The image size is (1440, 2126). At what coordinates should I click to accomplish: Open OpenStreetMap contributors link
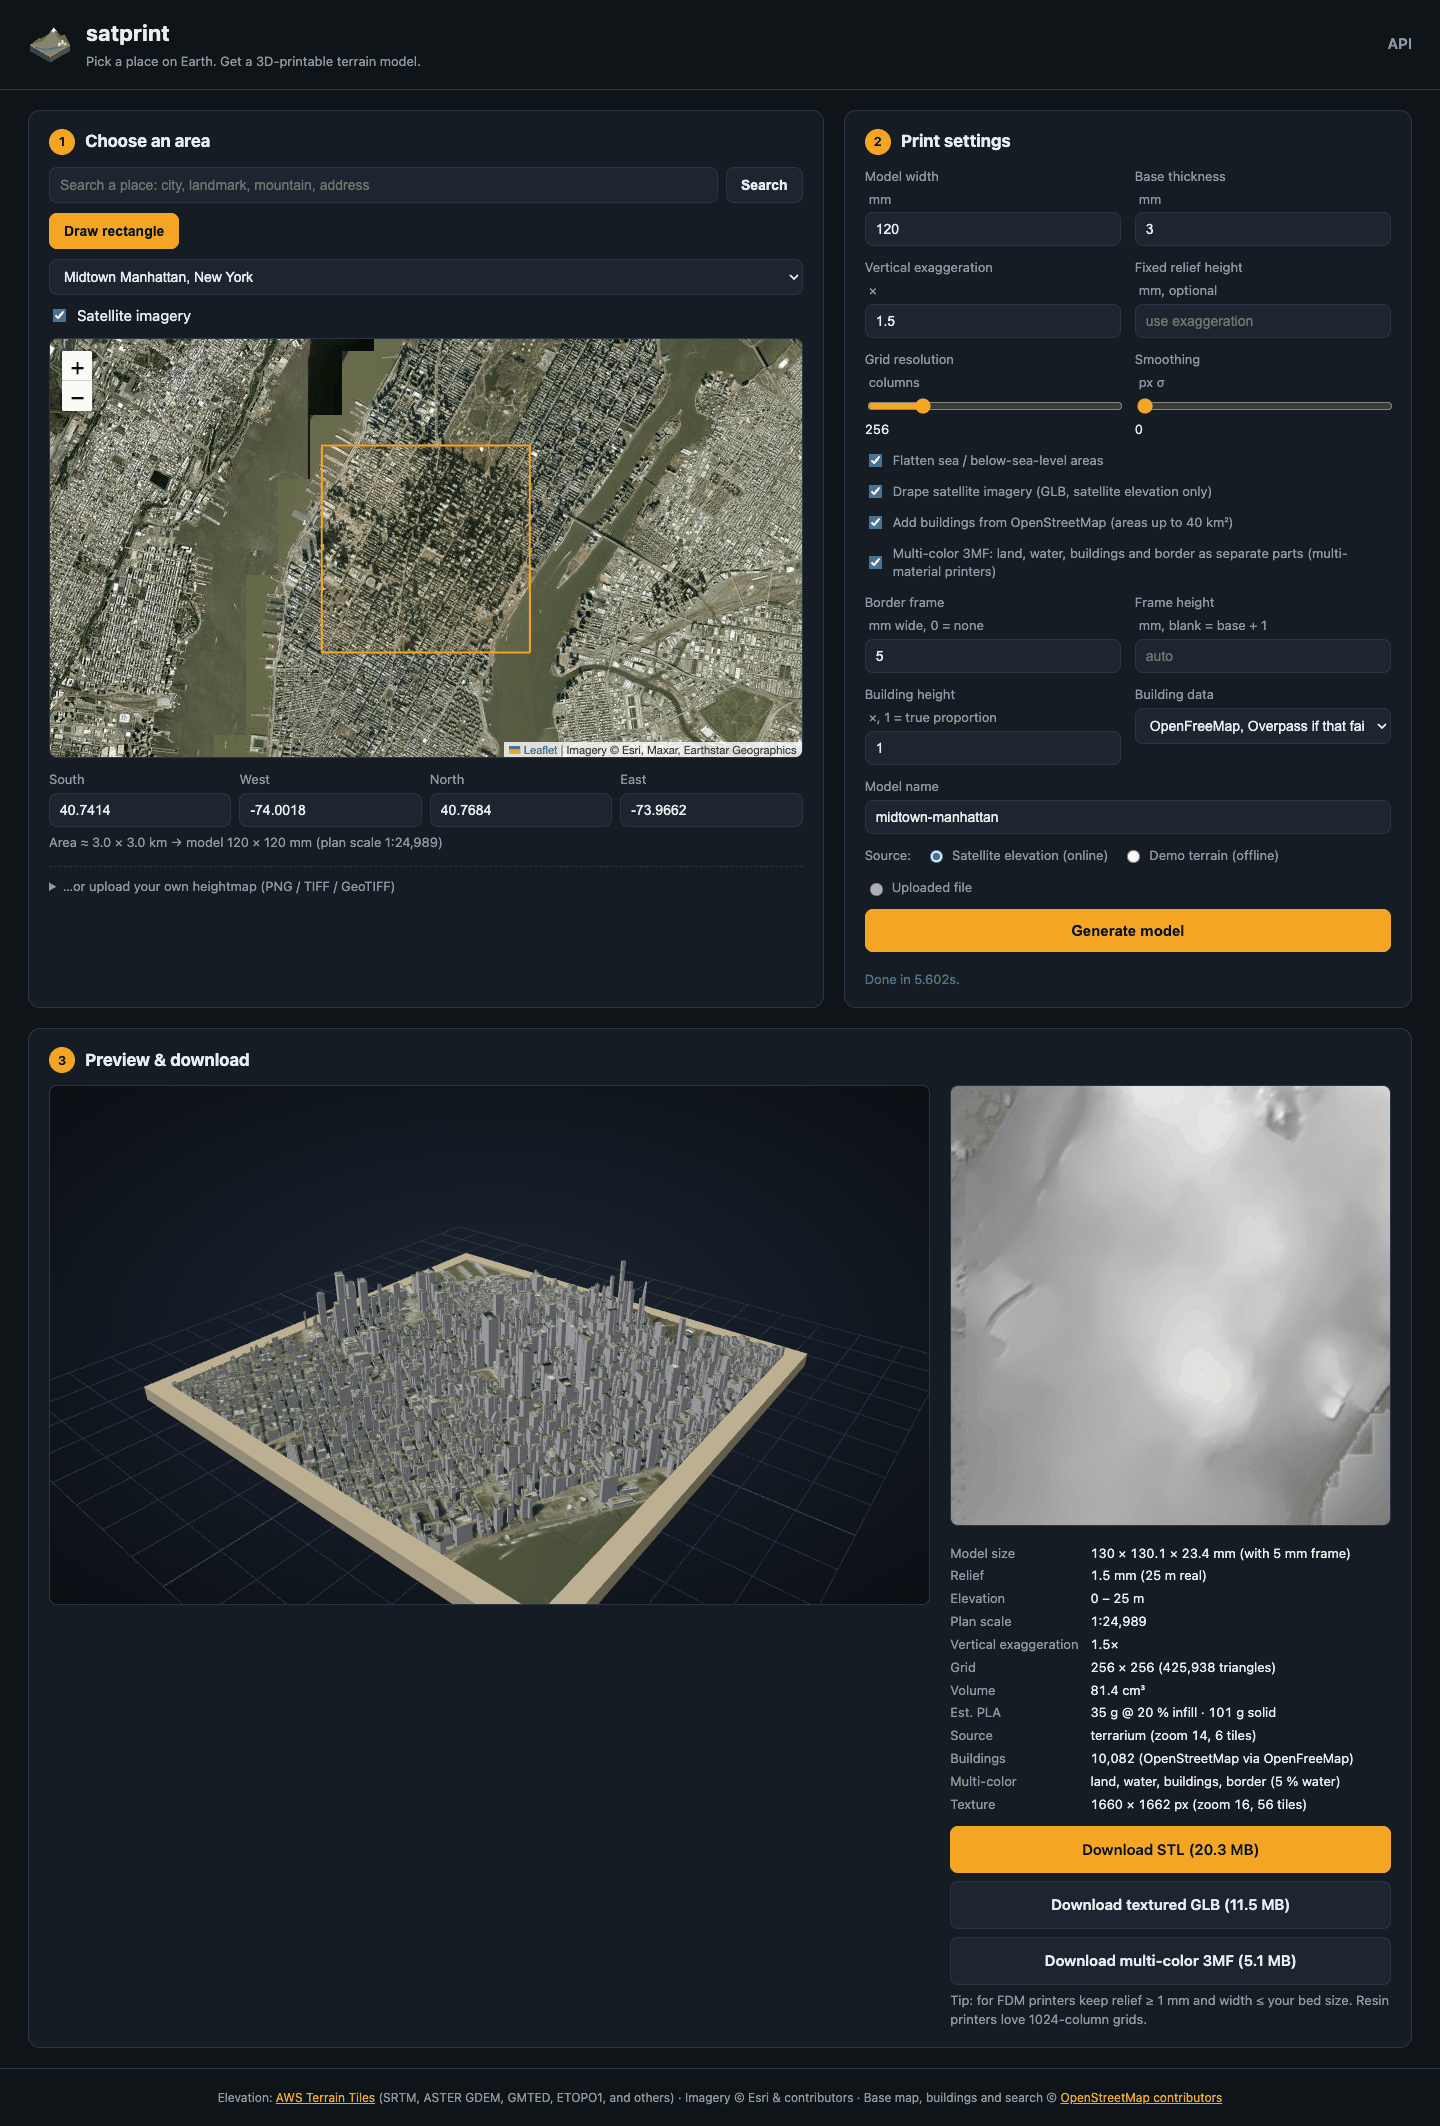click(x=1141, y=2098)
